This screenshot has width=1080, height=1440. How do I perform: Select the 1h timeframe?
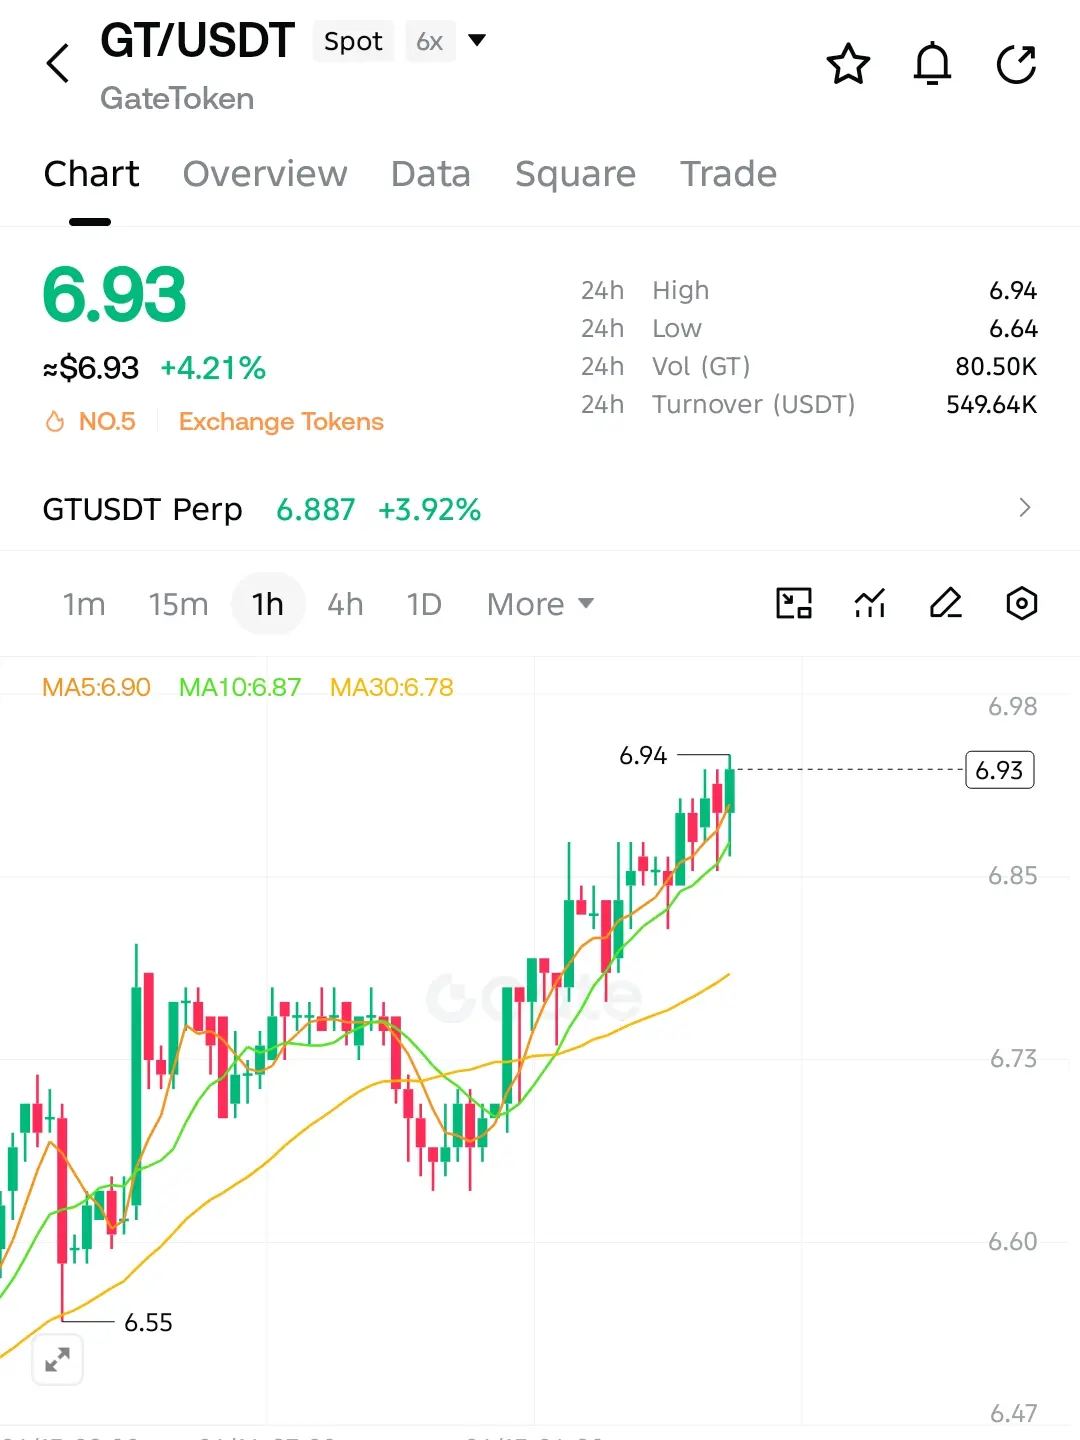268,604
